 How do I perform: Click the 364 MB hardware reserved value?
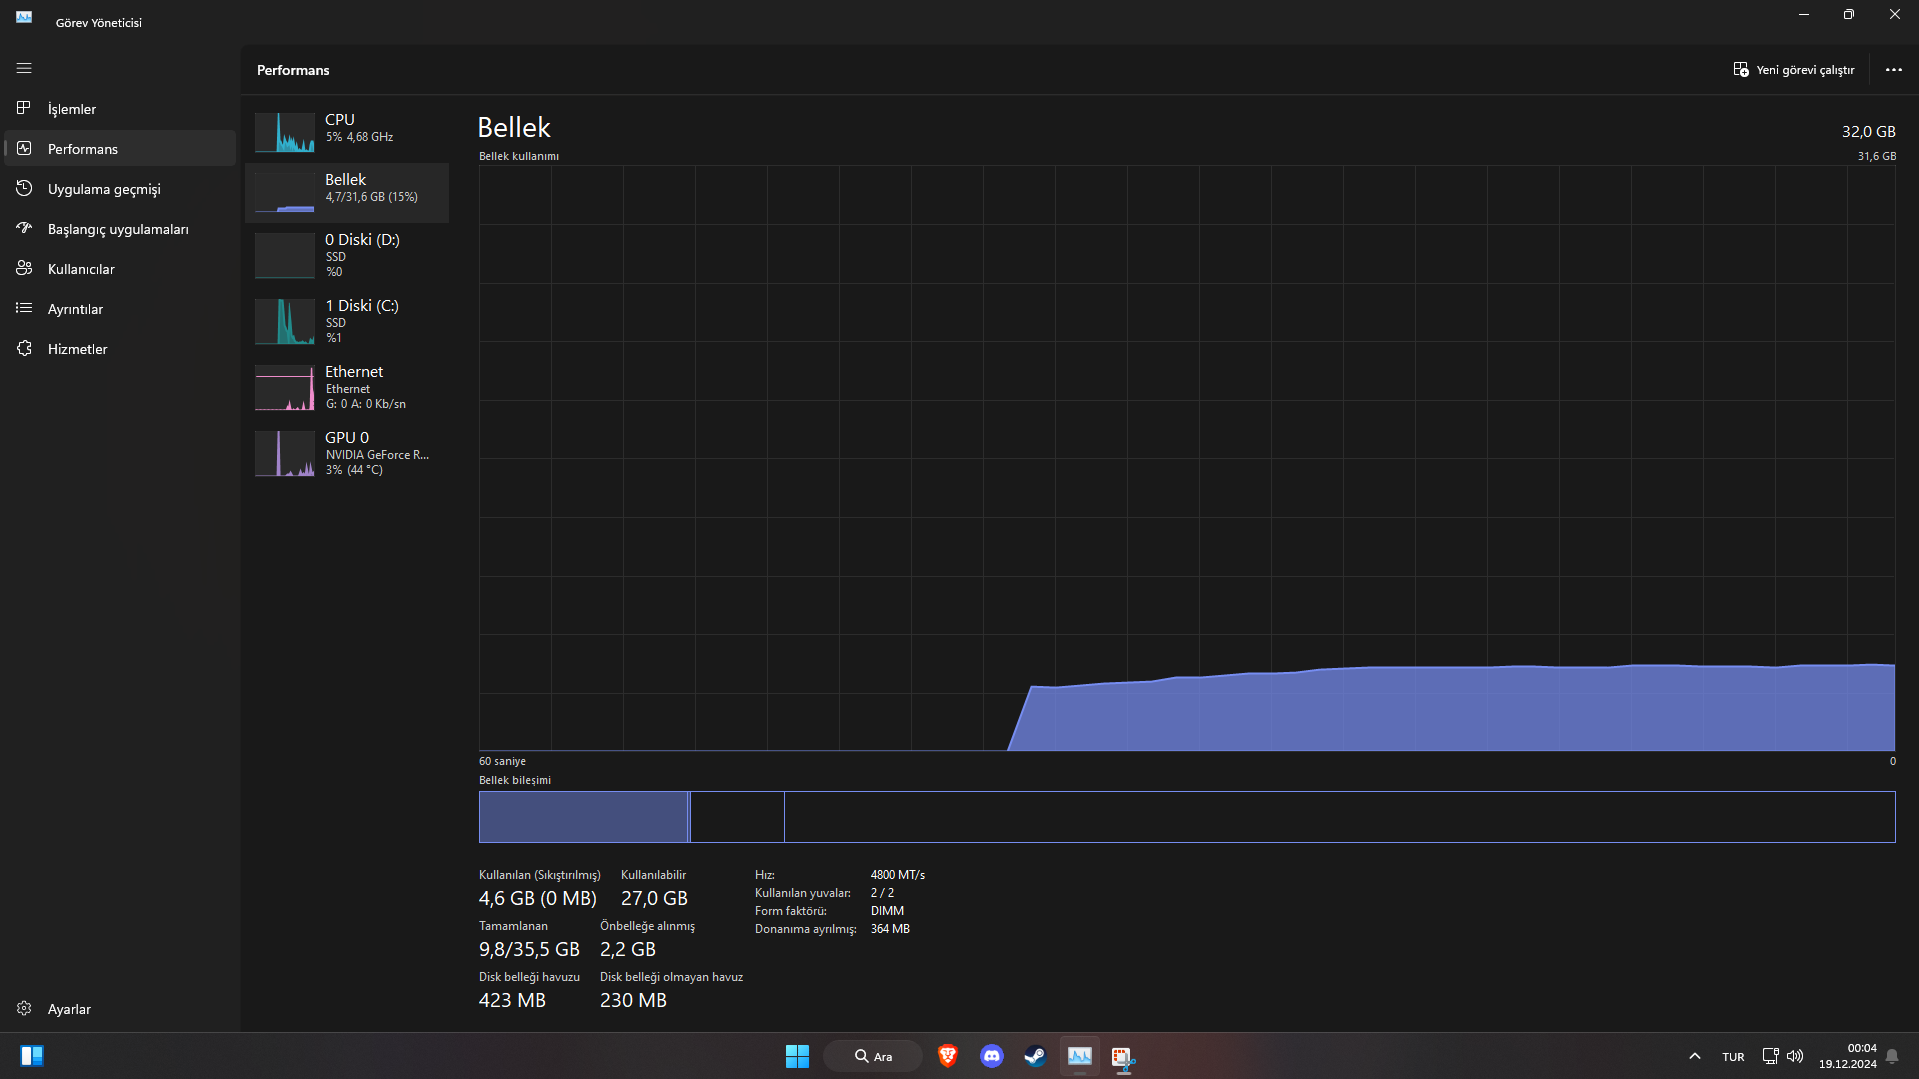pyautogui.click(x=890, y=929)
